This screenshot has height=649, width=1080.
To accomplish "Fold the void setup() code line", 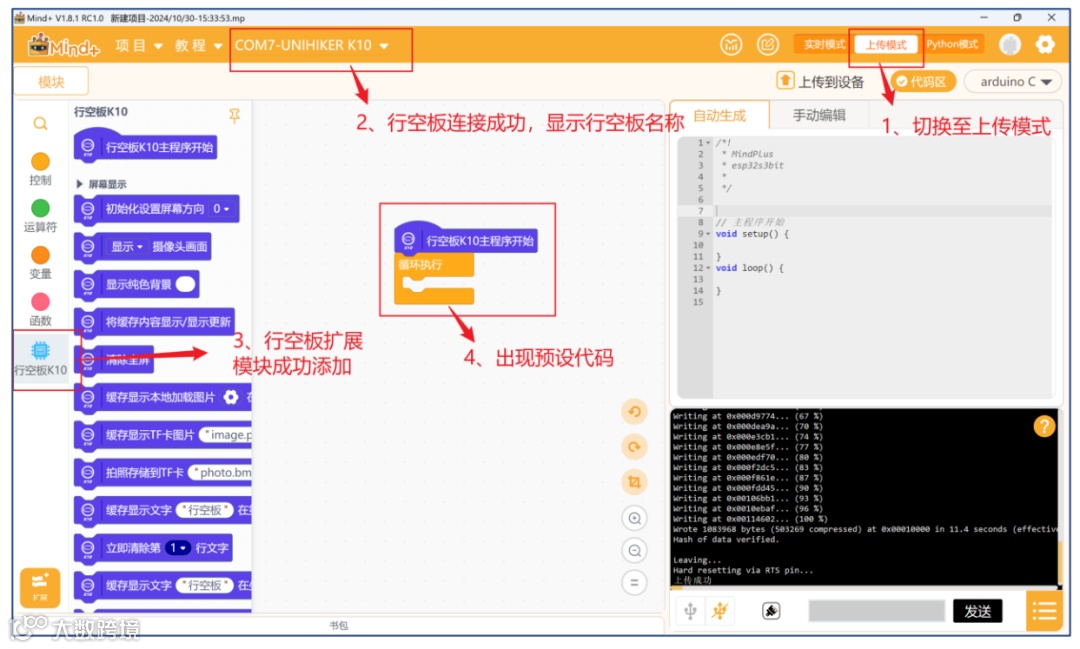I will tap(708, 234).
